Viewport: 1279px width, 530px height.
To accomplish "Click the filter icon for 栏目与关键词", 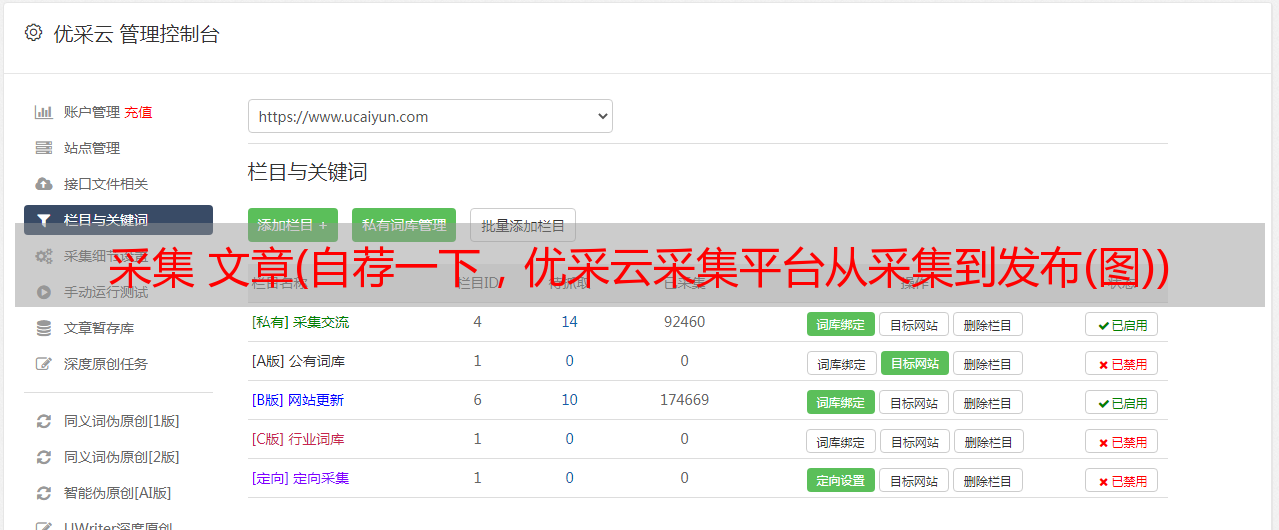I will [43, 220].
